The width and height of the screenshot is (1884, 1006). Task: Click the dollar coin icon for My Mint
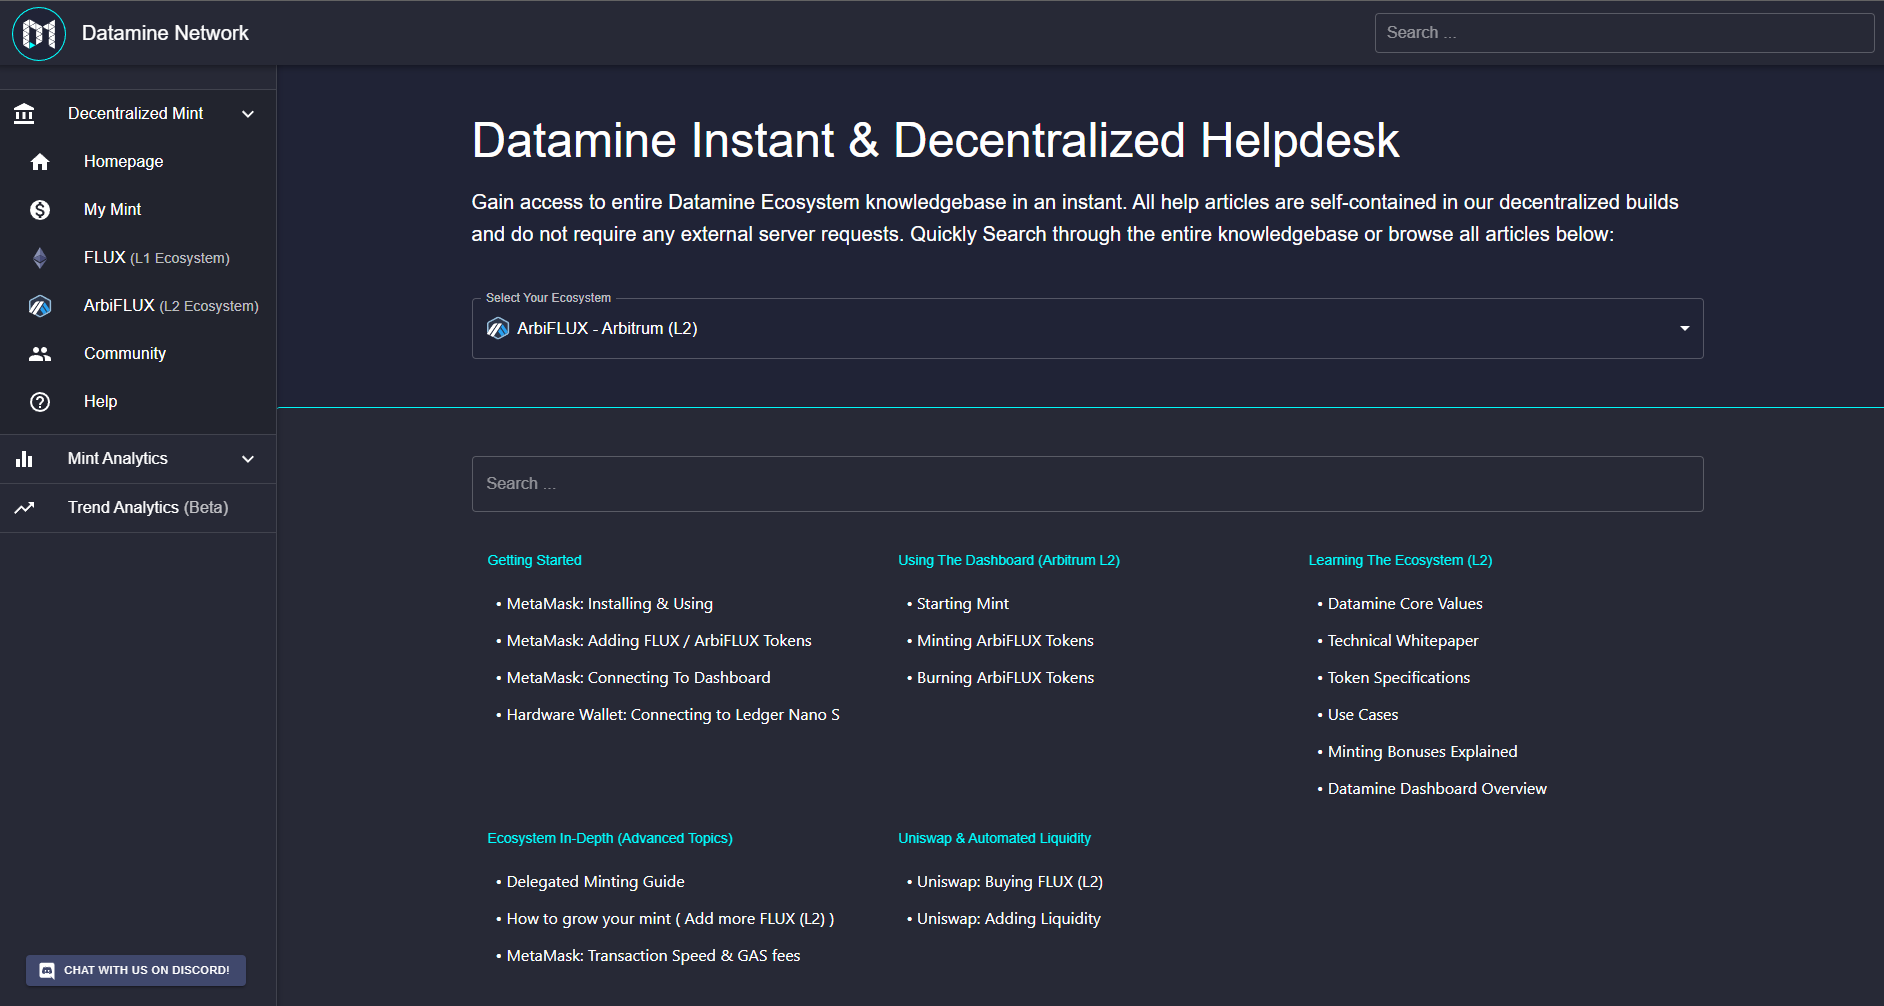tap(40, 210)
